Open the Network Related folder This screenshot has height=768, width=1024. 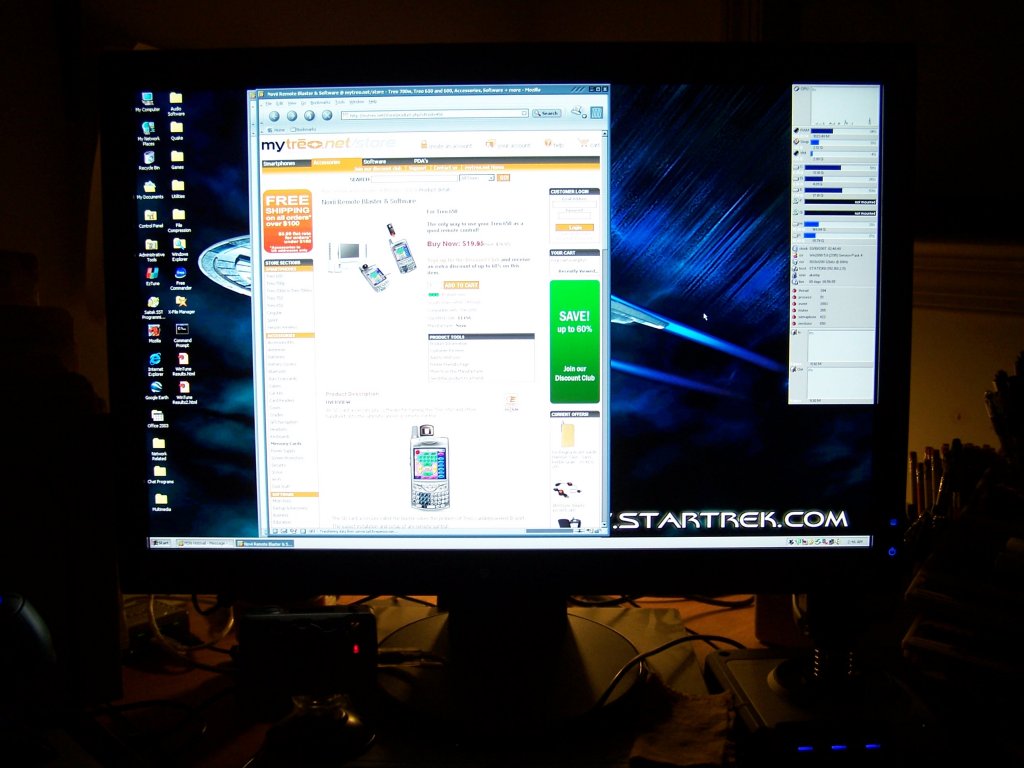[x=159, y=449]
